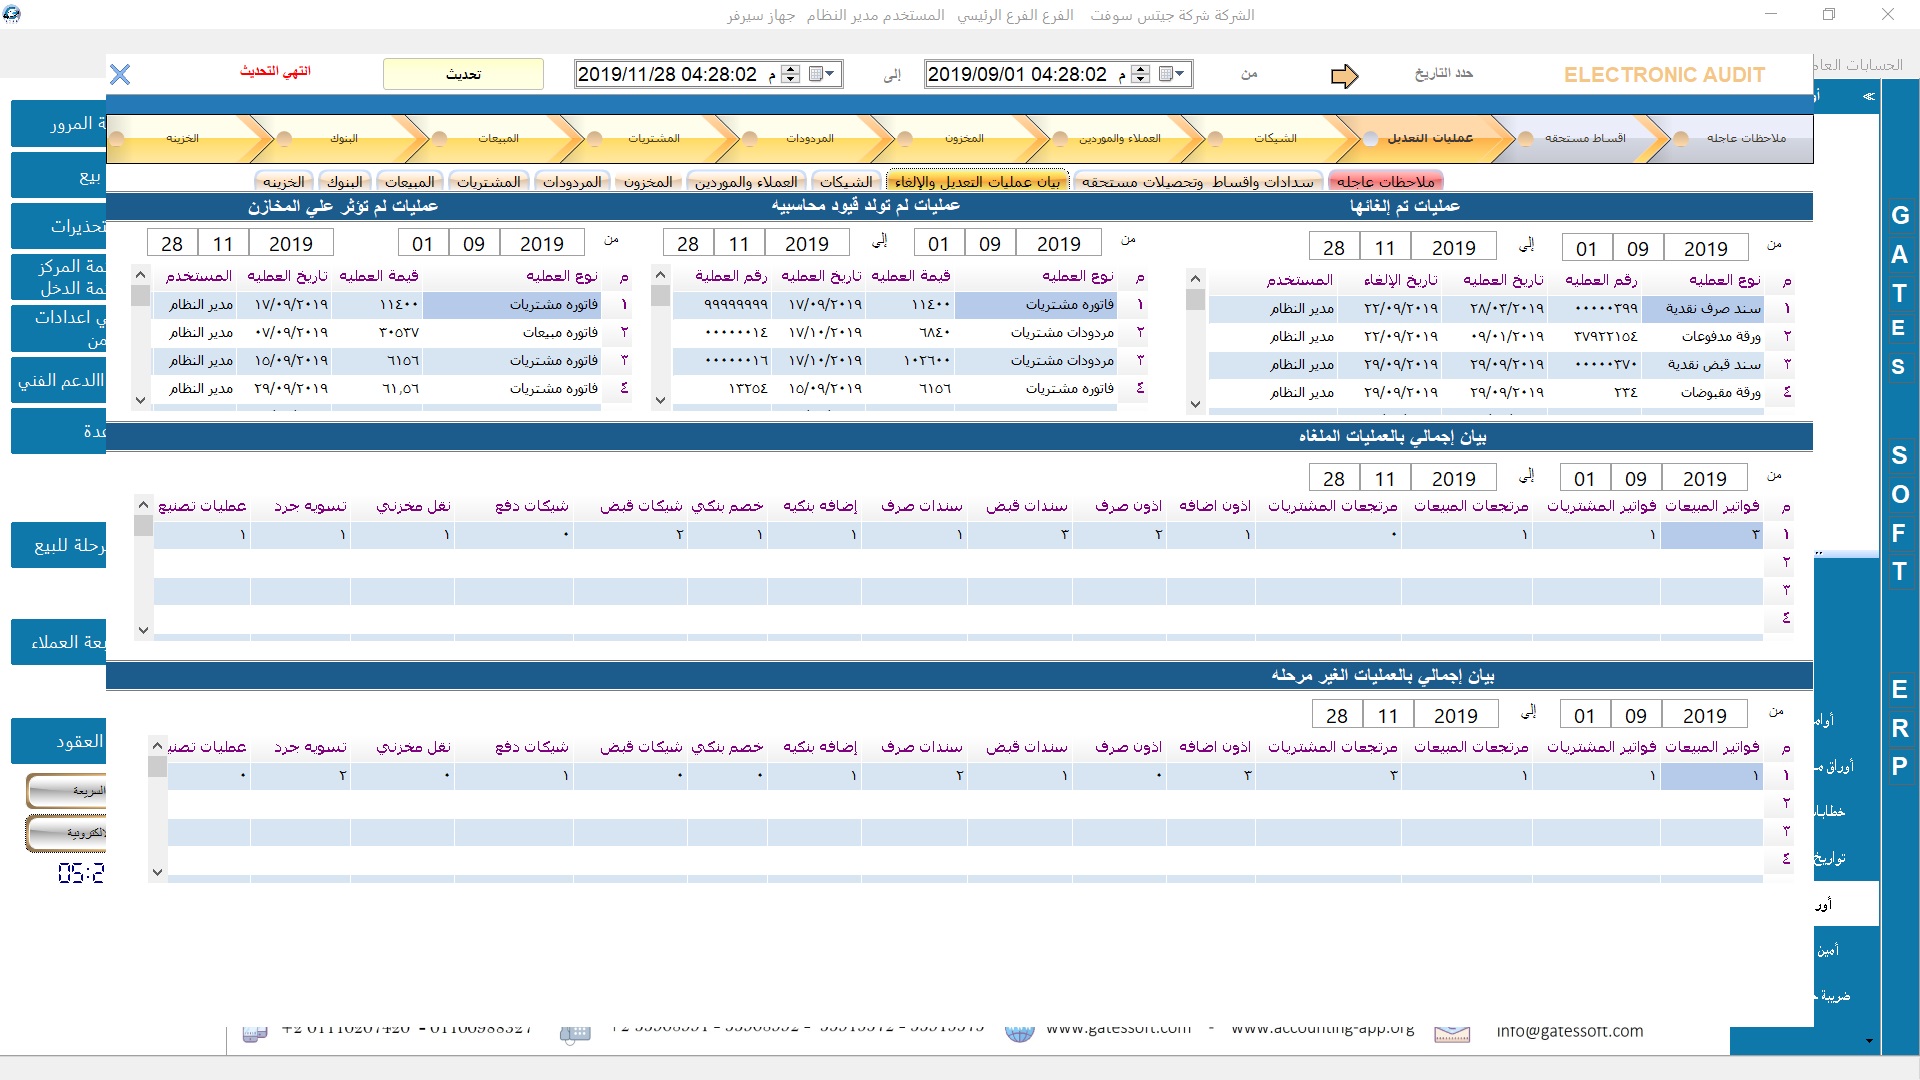Click the year 2019 from-field in عمليات تم إلغائها
The height and width of the screenshot is (1080, 1920).
pyautogui.click(x=1705, y=248)
